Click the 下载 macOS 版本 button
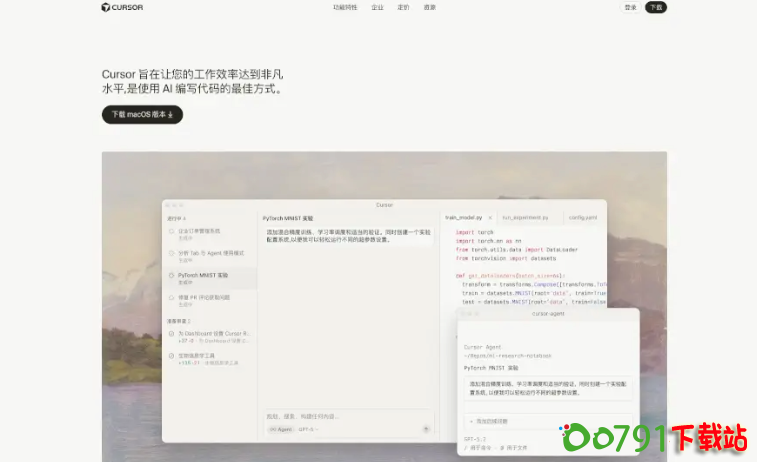This screenshot has height=462, width=757. point(142,114)
